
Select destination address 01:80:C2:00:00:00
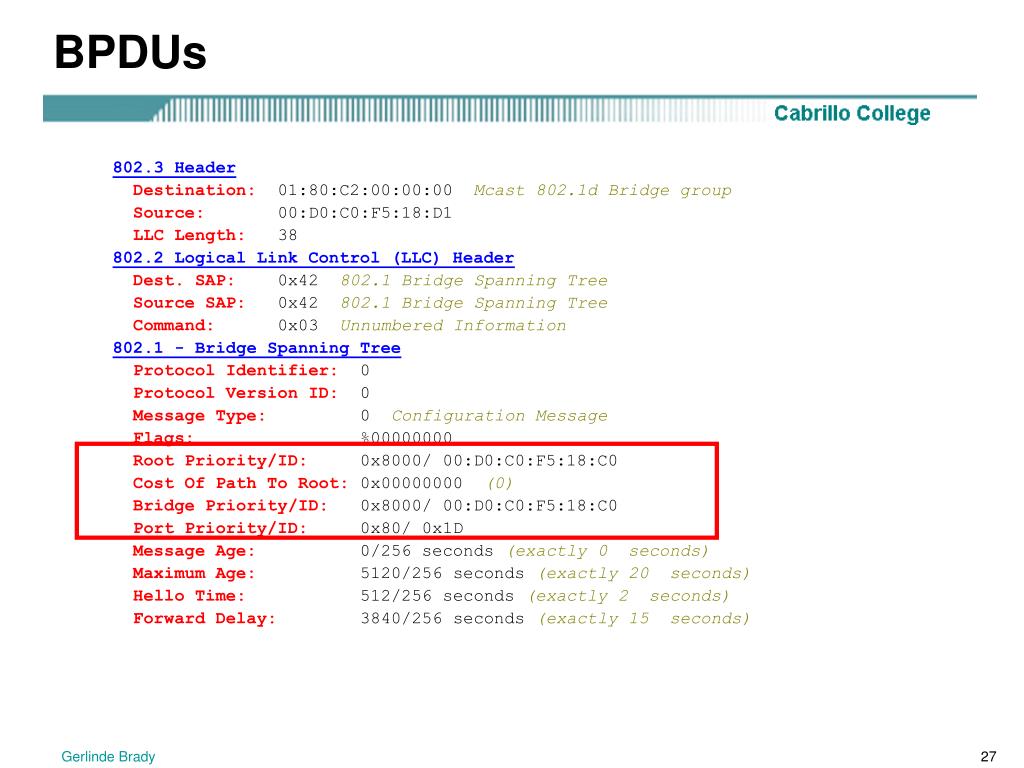tap(365, 190)
